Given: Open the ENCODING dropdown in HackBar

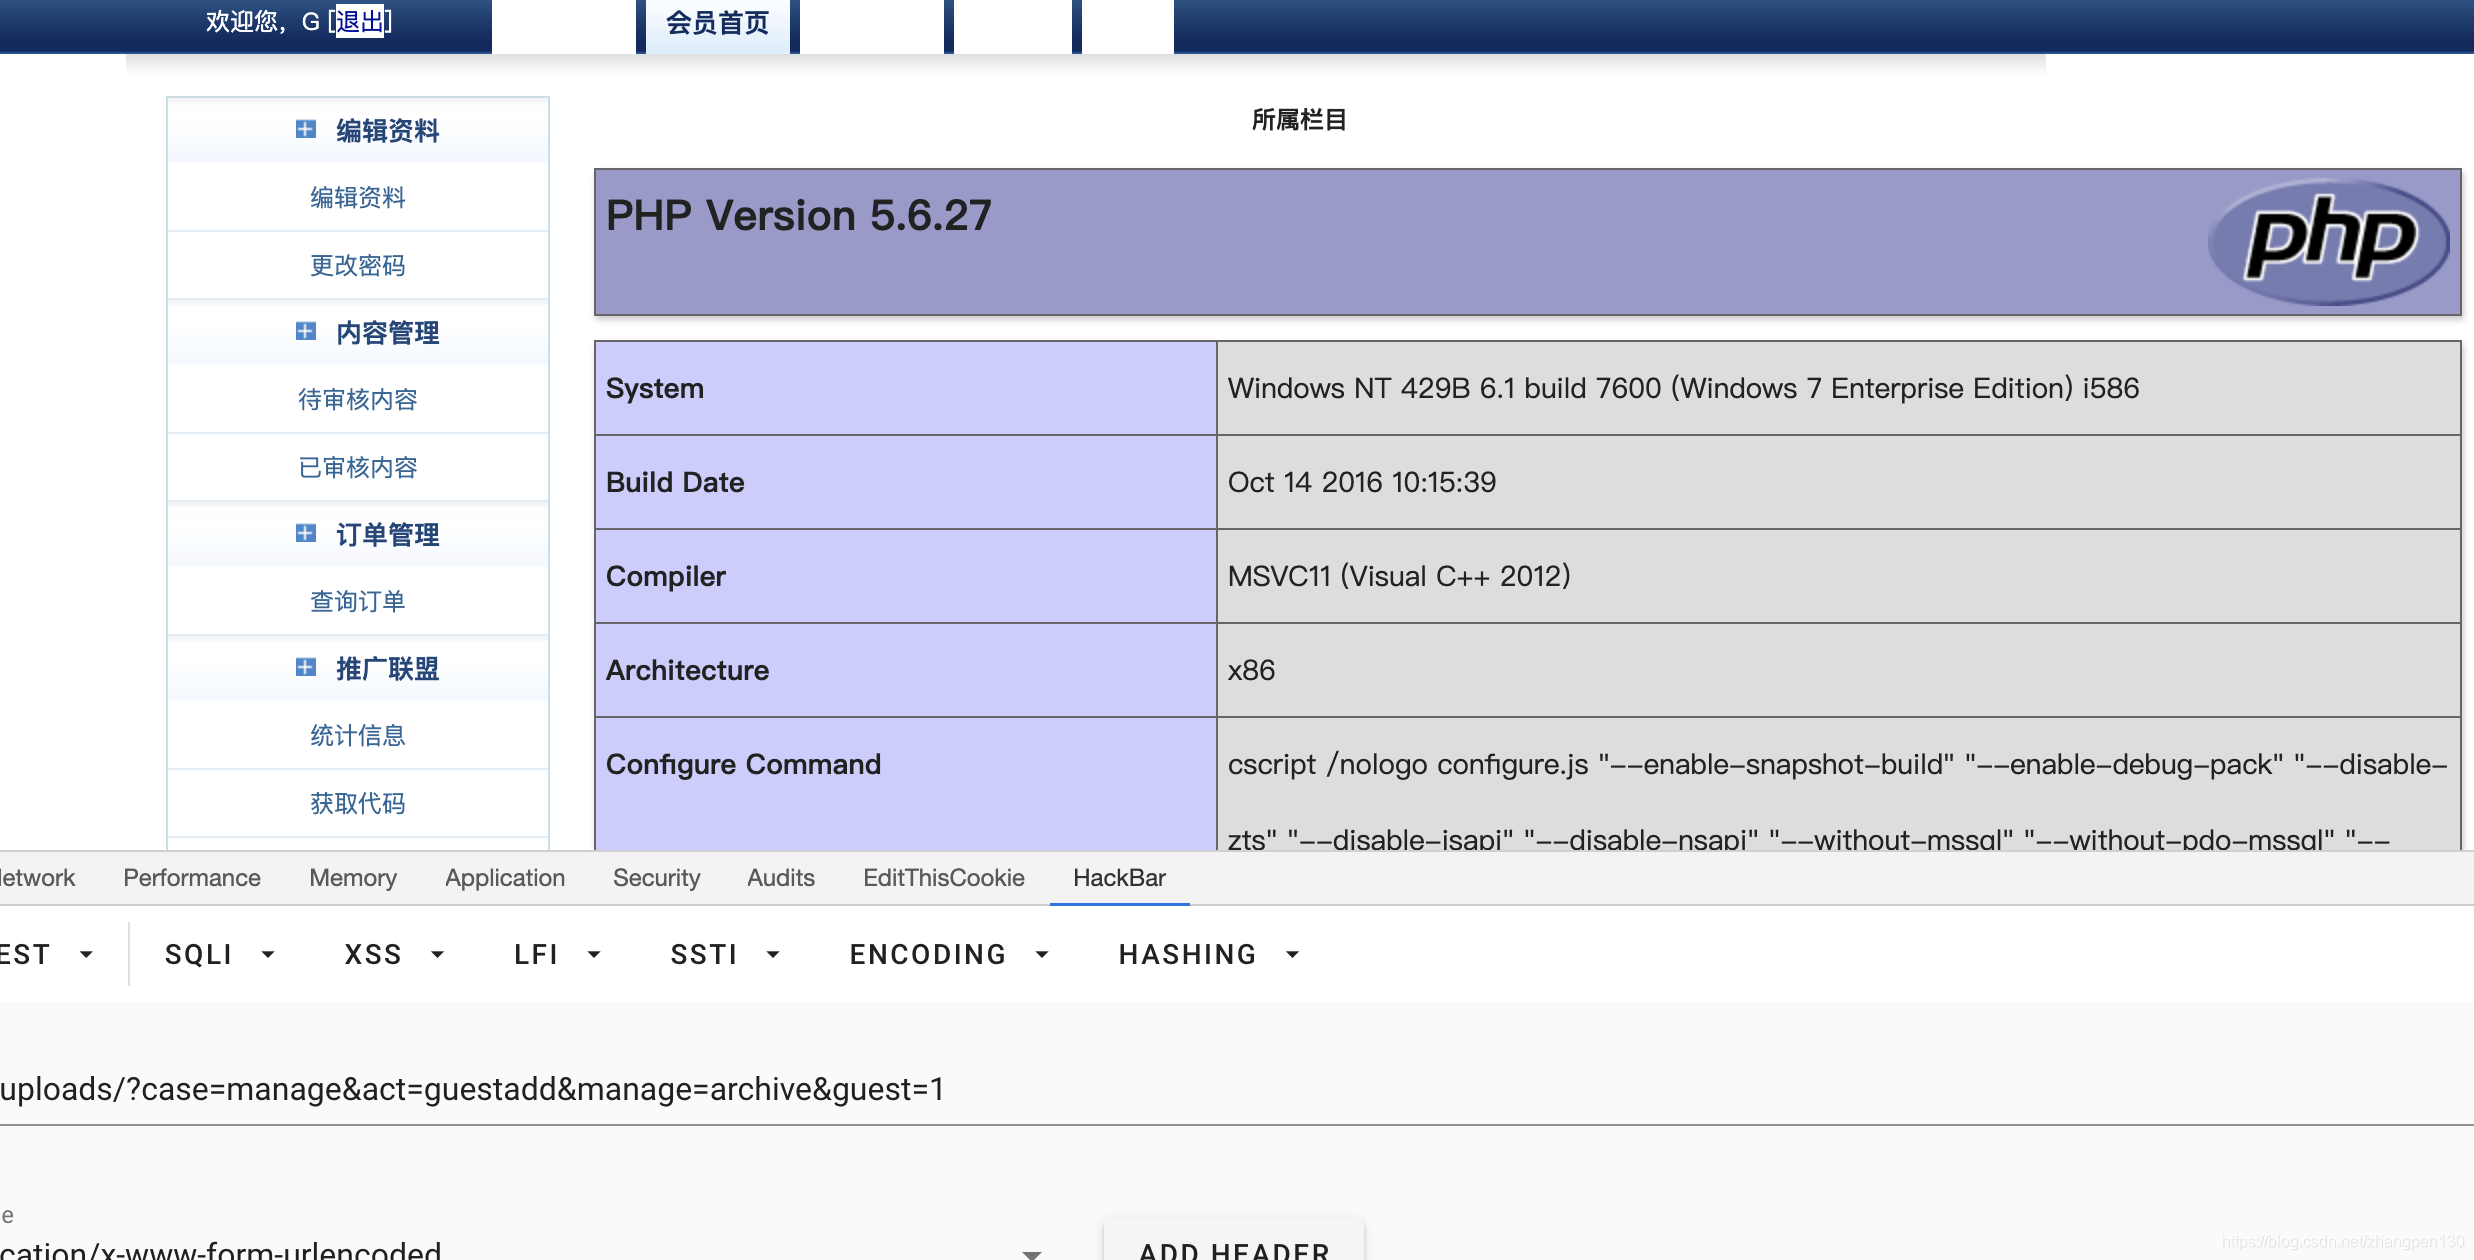Looking at the screenshot, I should point(949,954).
